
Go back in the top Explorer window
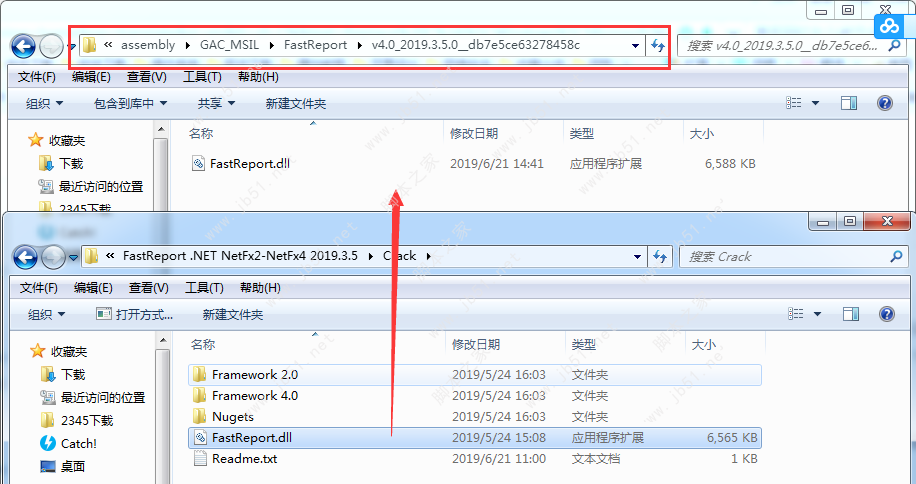point(23,46)
